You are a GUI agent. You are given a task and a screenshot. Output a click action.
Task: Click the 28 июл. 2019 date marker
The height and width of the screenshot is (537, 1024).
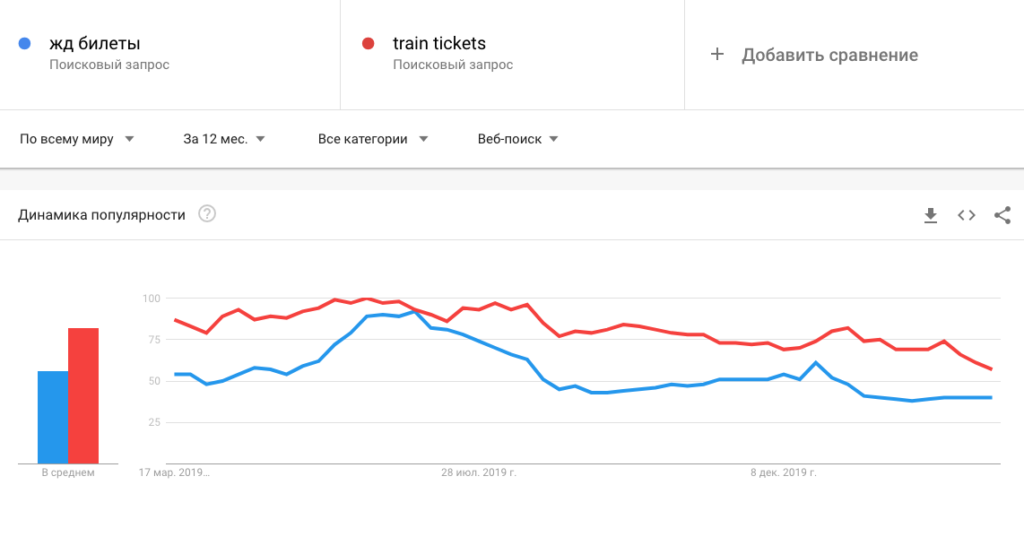pos(478,473)
